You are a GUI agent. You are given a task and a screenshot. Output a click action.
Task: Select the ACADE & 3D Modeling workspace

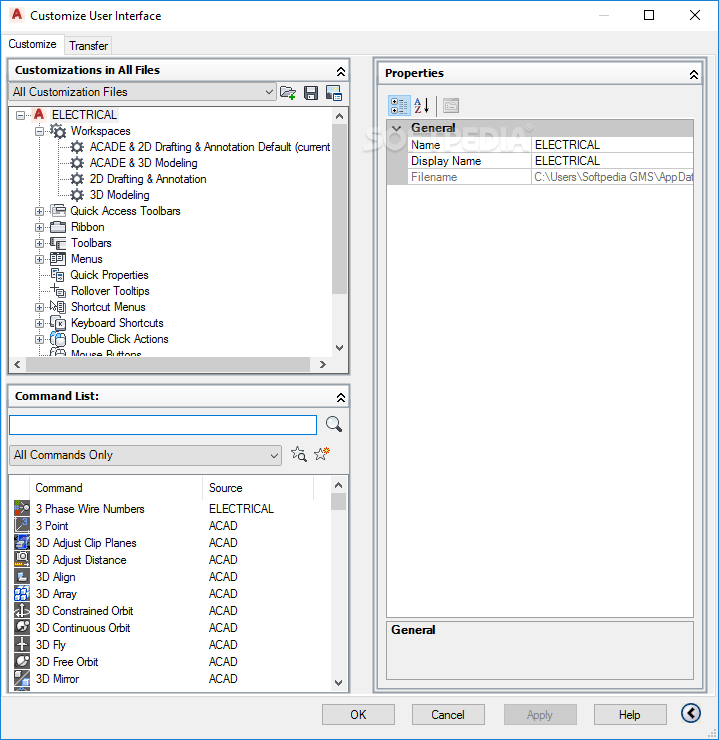click(x=143, y=163)
